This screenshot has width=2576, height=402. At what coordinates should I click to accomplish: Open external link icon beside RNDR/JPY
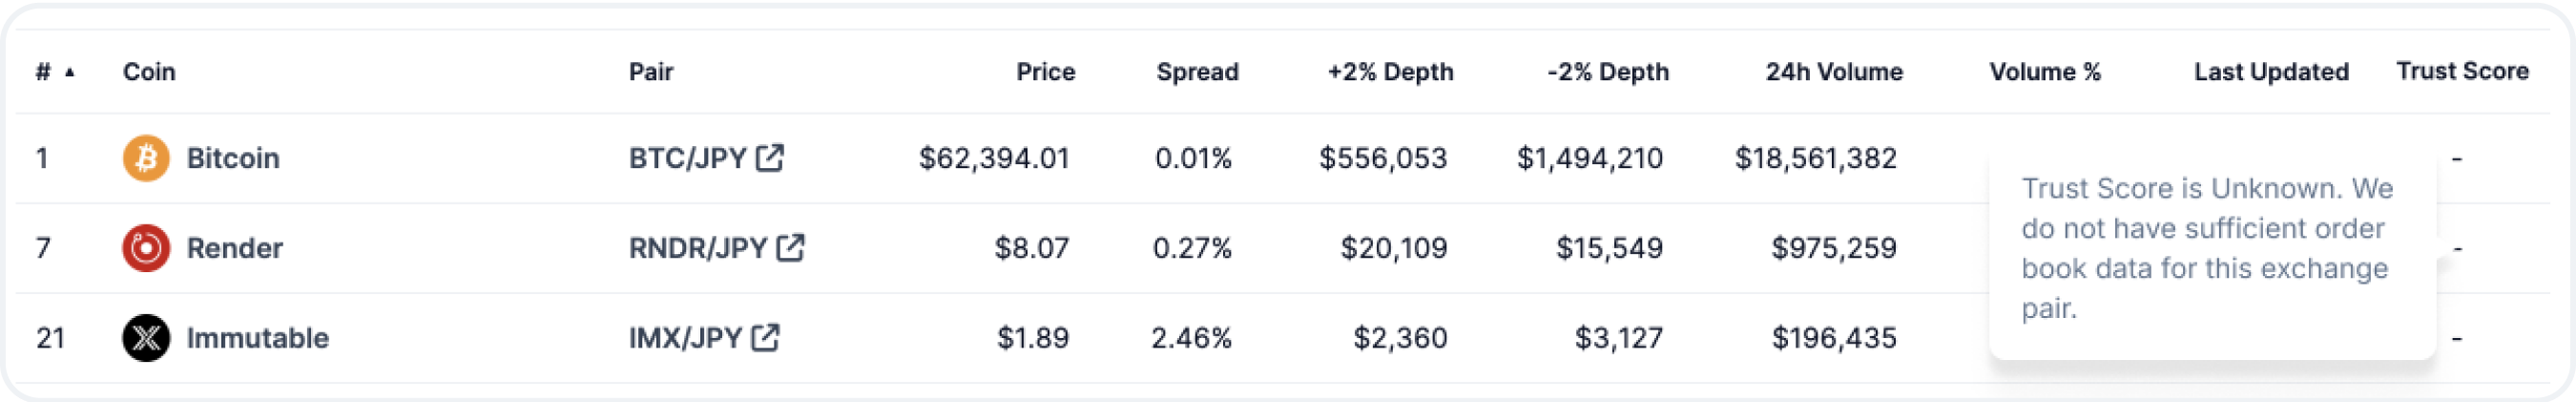click(790, 247)
